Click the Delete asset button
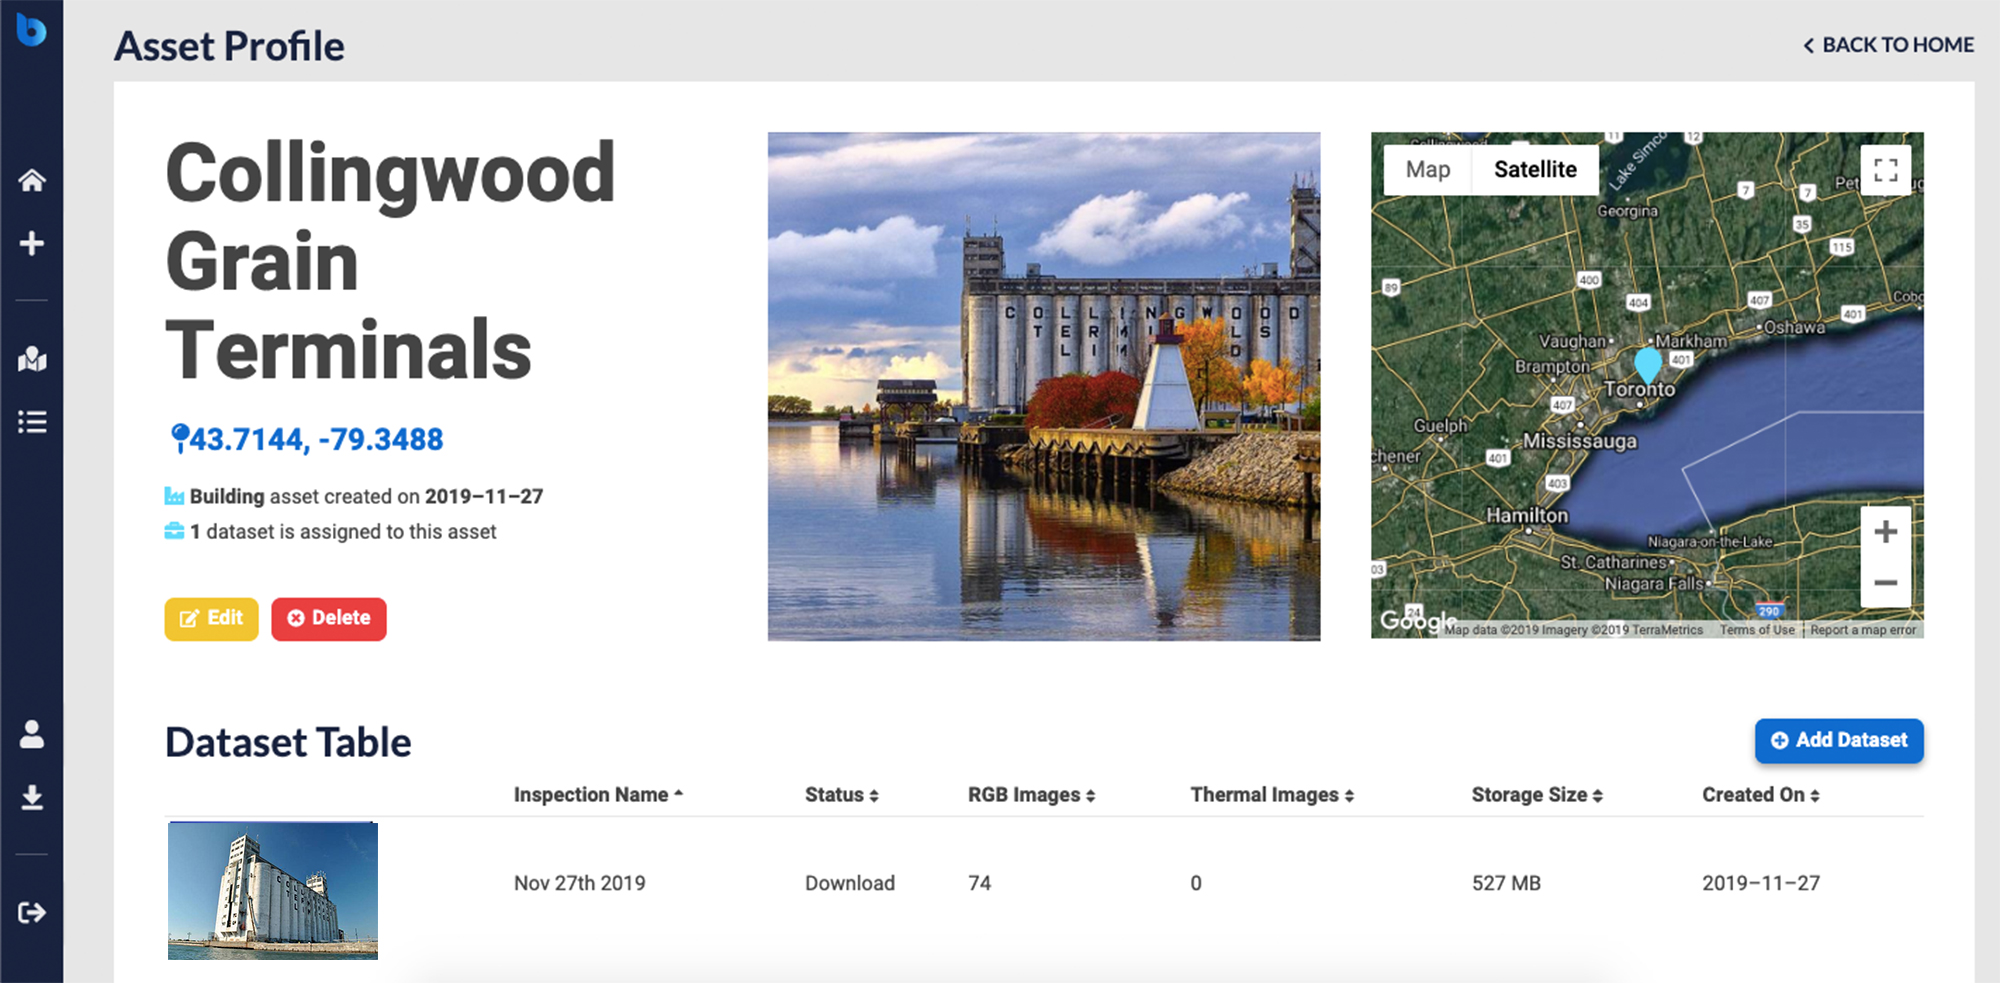 point(329,619)
